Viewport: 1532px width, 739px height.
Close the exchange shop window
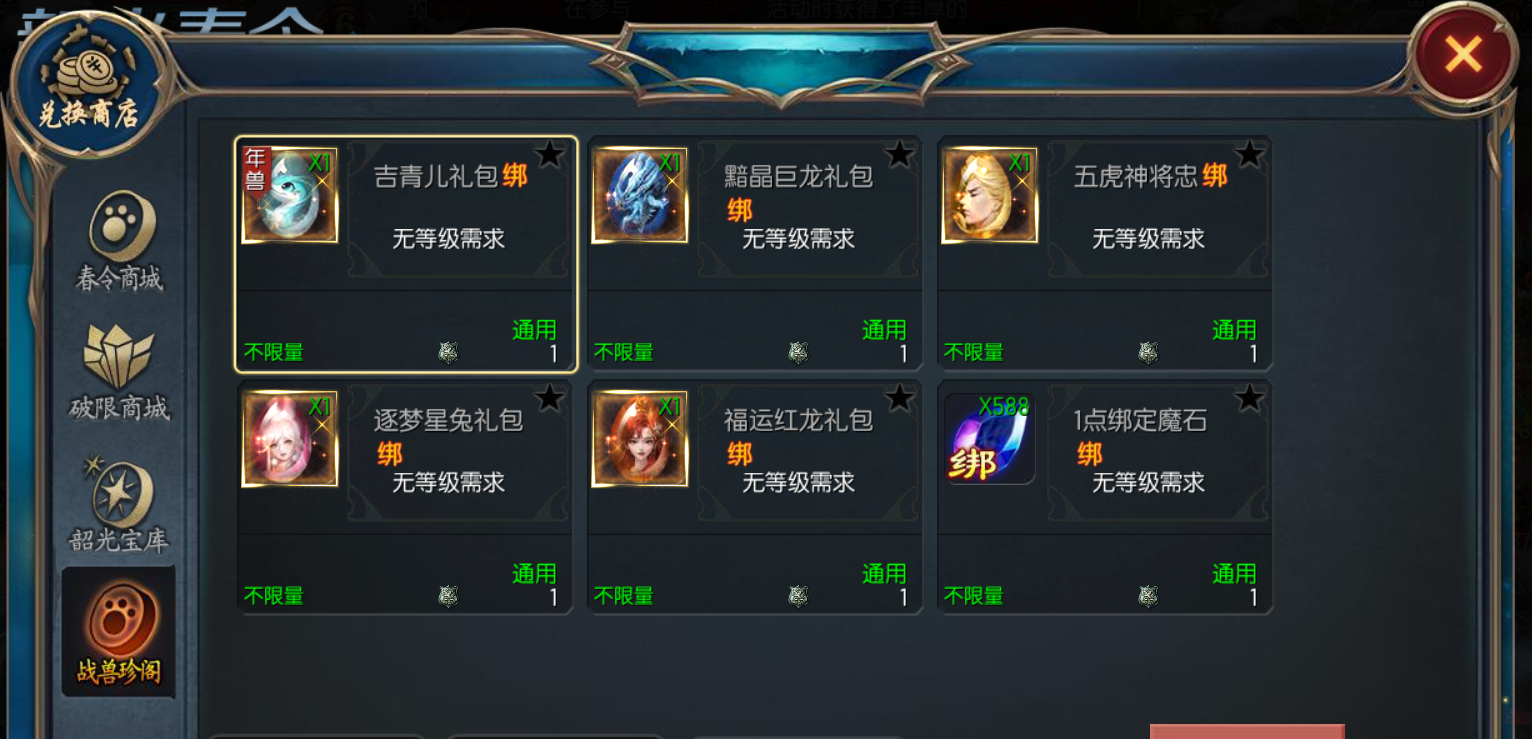tap(1463, 53)
